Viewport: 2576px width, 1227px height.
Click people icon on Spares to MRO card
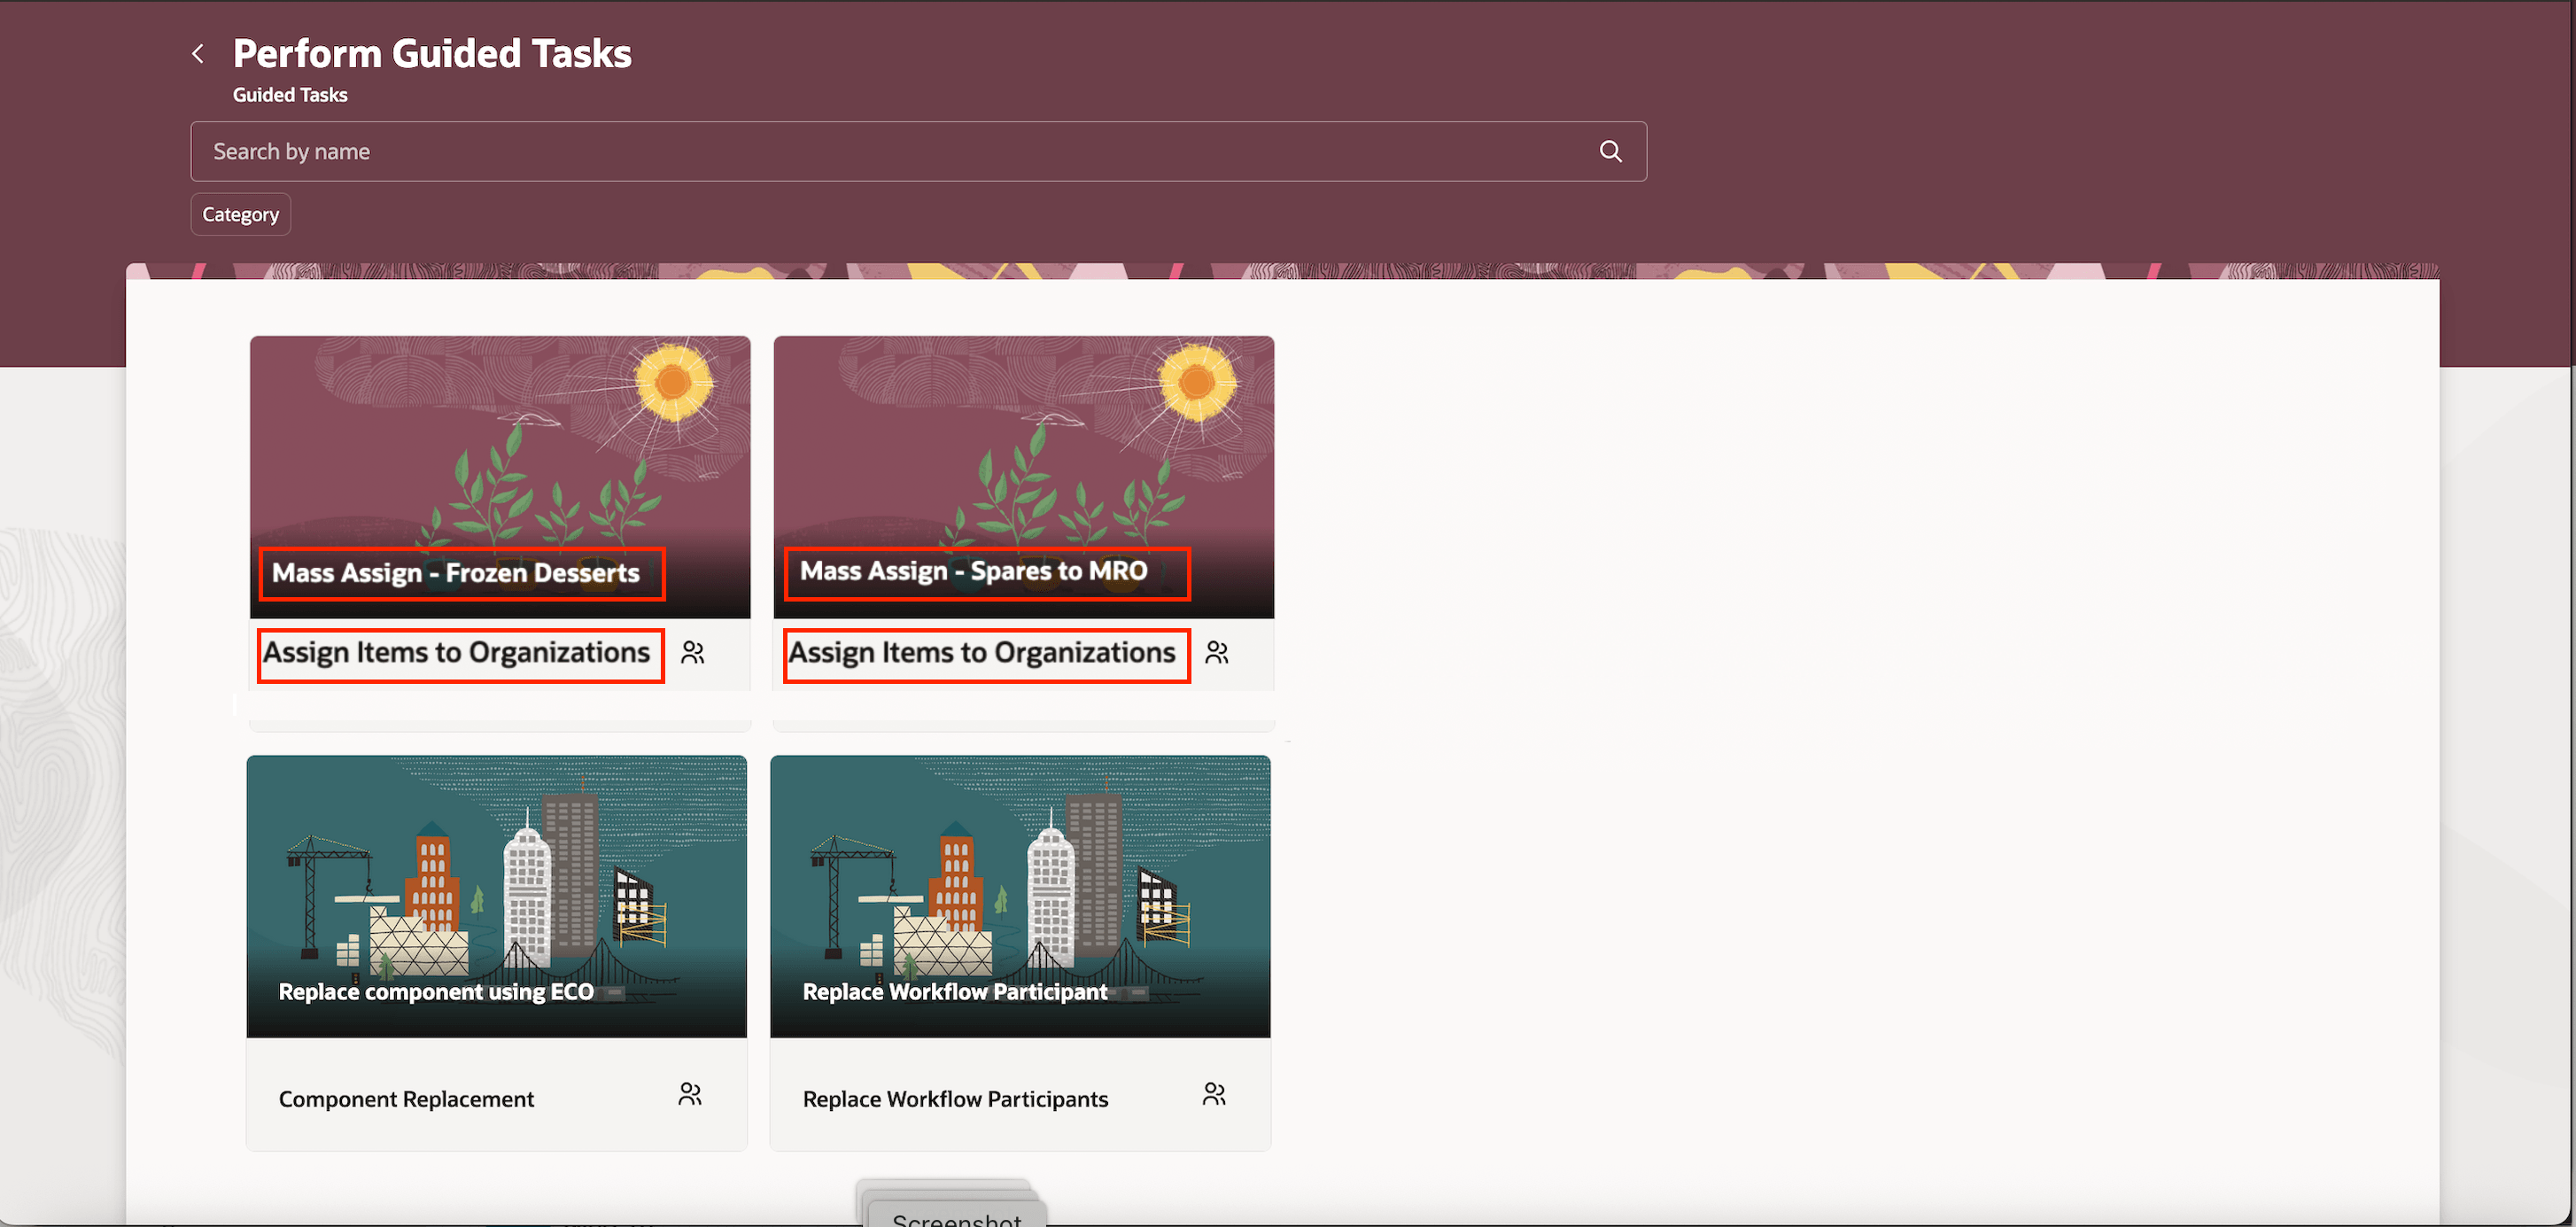pyautogui.click(x=1216, y=653)
